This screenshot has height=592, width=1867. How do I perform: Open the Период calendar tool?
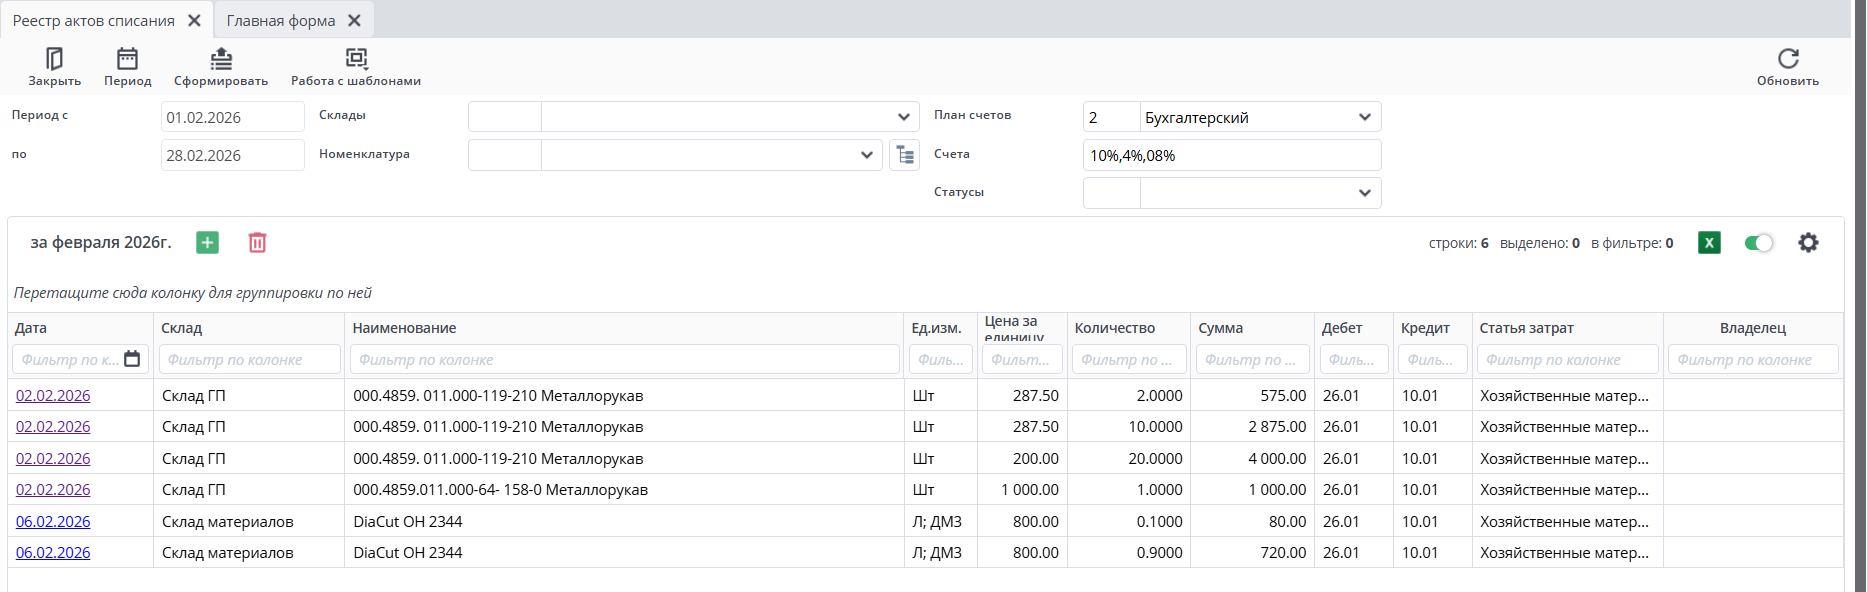click(x=127, y=59)
